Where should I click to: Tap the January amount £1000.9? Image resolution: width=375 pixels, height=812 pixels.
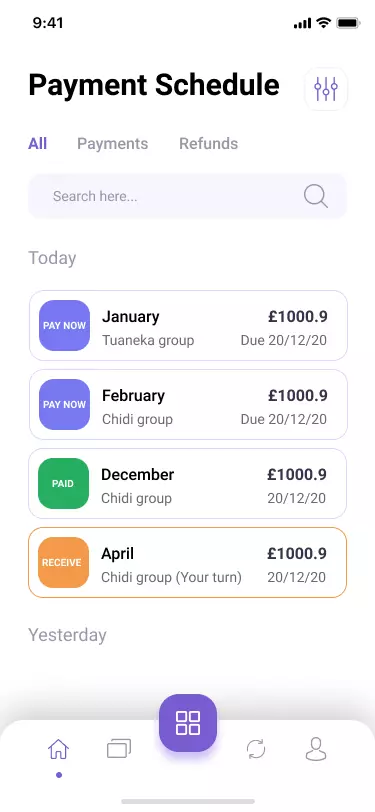coord(298,316)
